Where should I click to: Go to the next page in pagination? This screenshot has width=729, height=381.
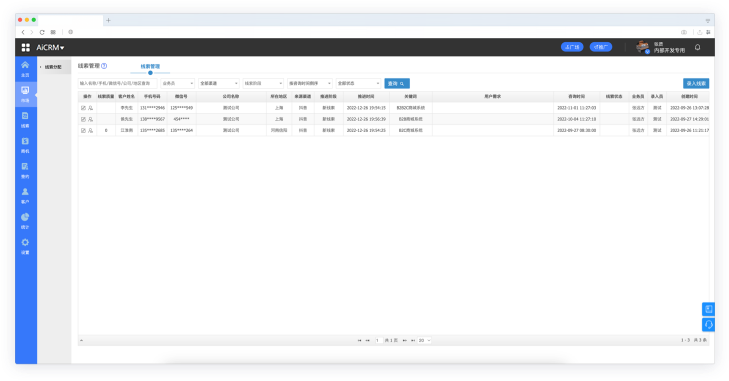404,341
